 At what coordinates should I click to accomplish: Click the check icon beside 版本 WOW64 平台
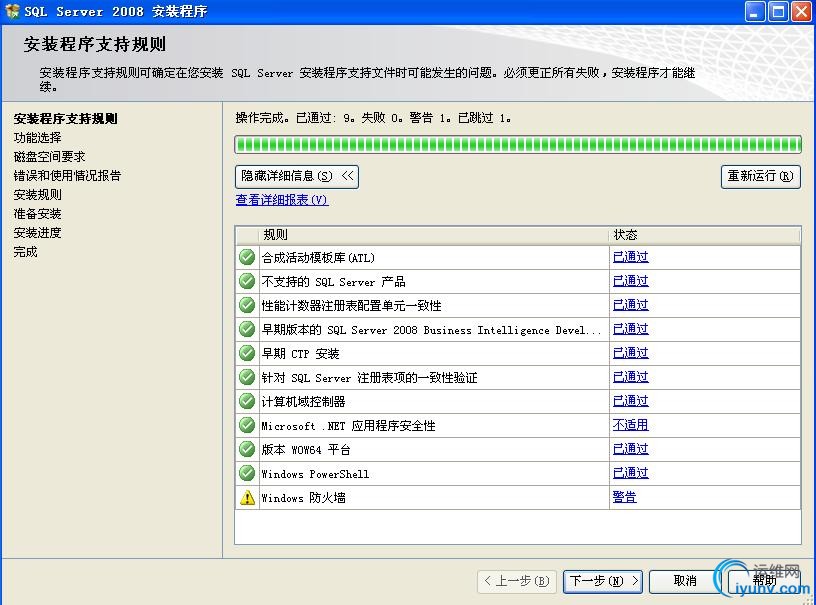tap(247, 449)
